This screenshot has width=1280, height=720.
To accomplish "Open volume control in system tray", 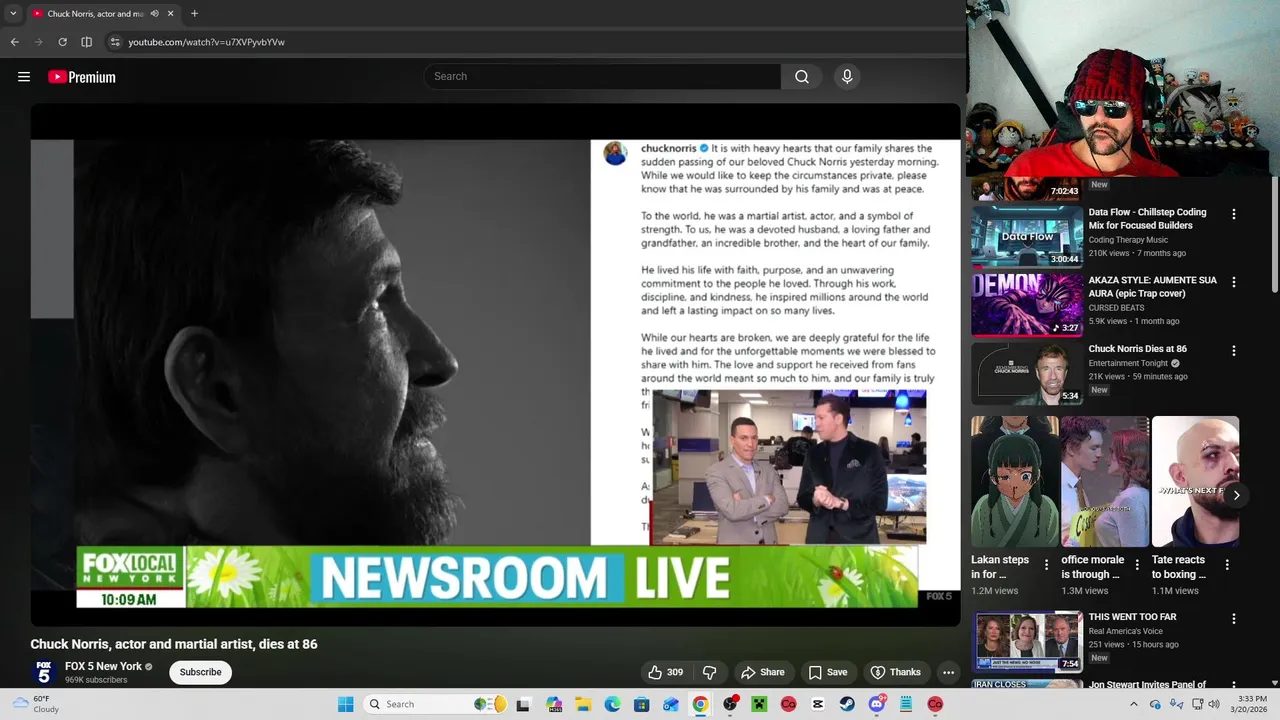I will pyautogui.click(x=1214, y=704).
